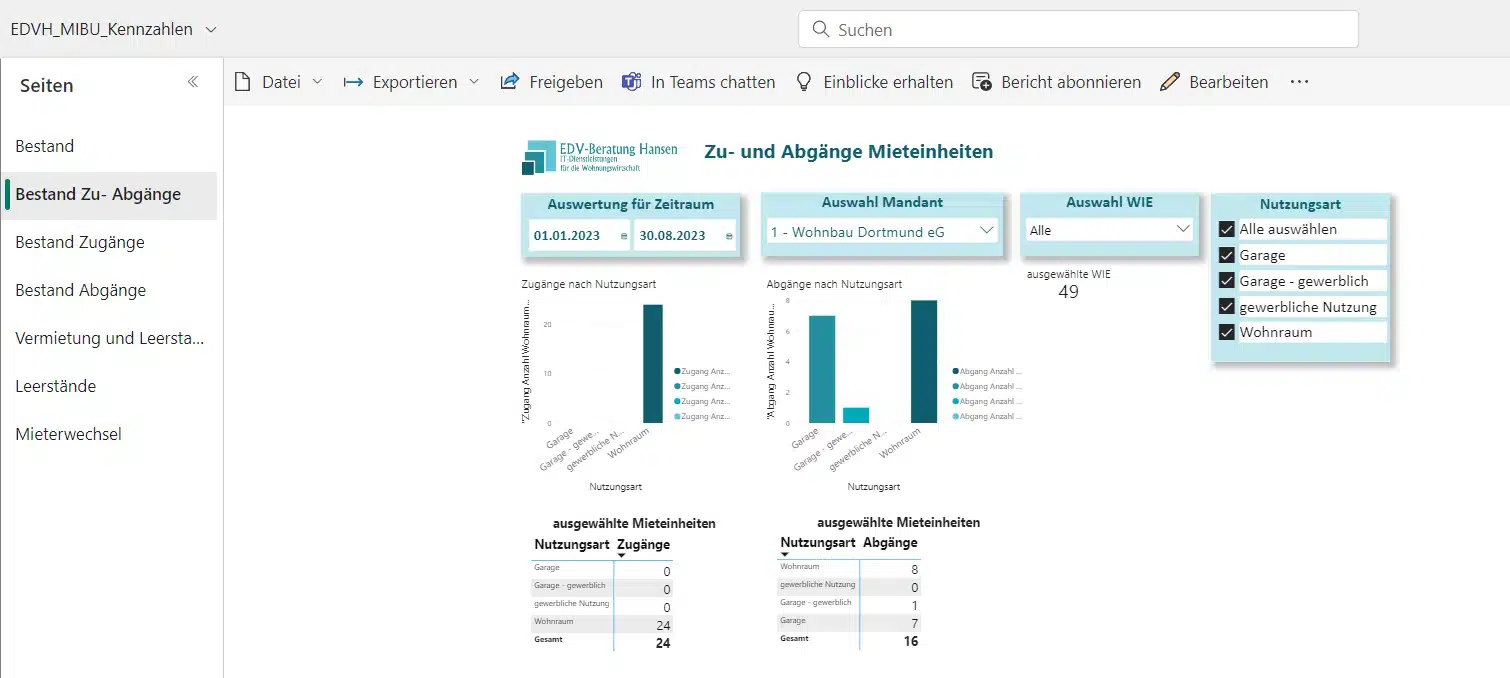Screen dimensions: 1510x678
Task: Open the more options ellipsis menu
Action: pyautogui.click(x=1299, y=82)
